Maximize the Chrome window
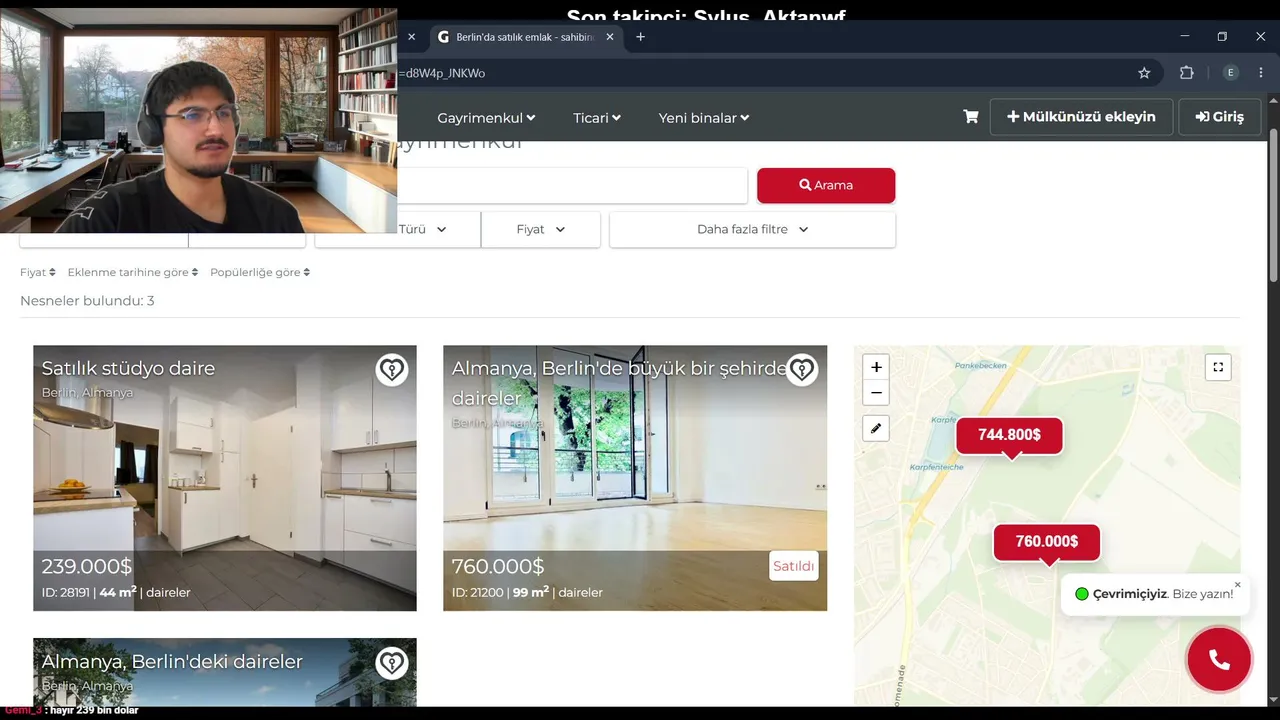1280x720 pixels. tap(1222, 36)
